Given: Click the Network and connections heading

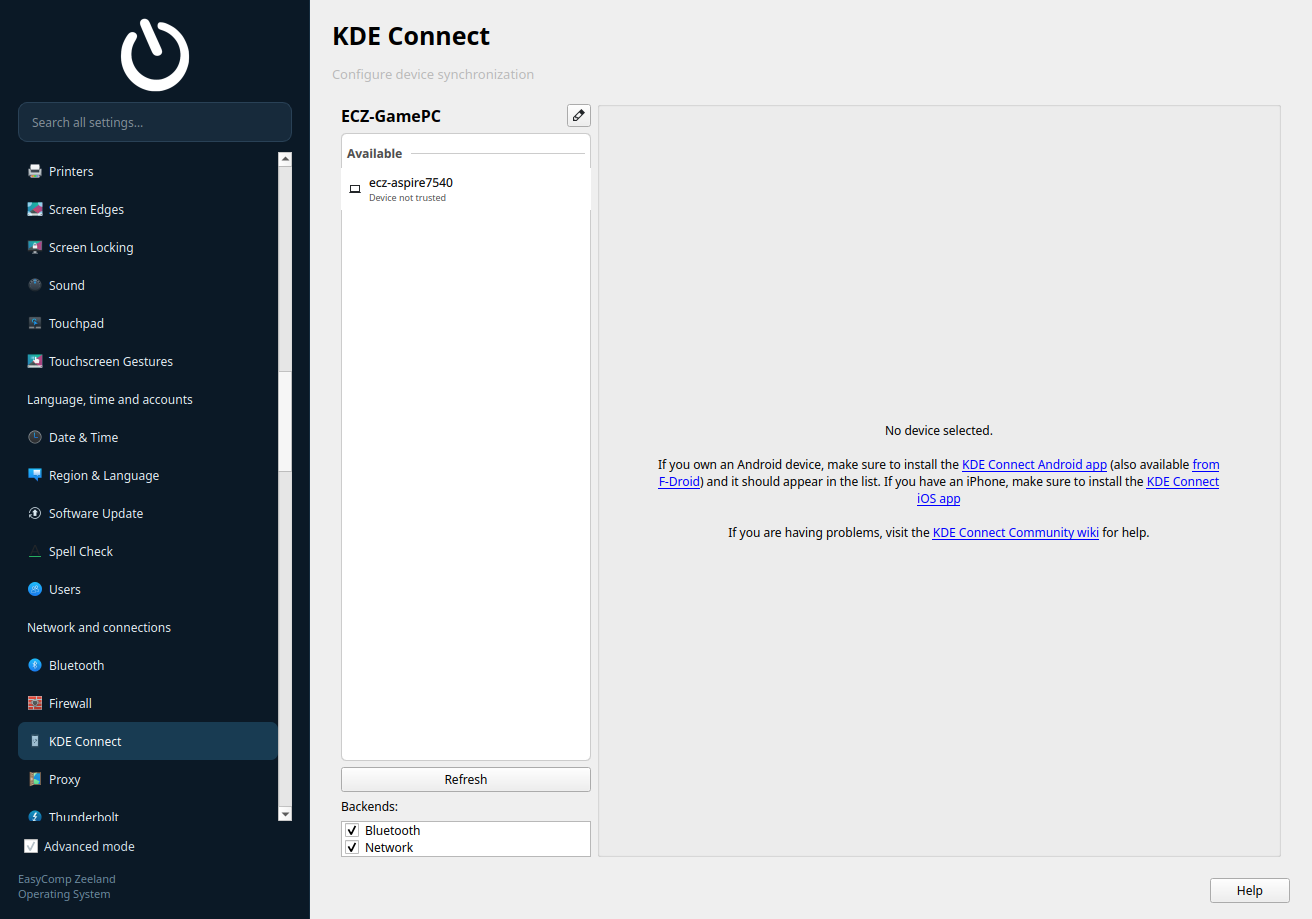Looking at the screenshot, I should (99, 627).
